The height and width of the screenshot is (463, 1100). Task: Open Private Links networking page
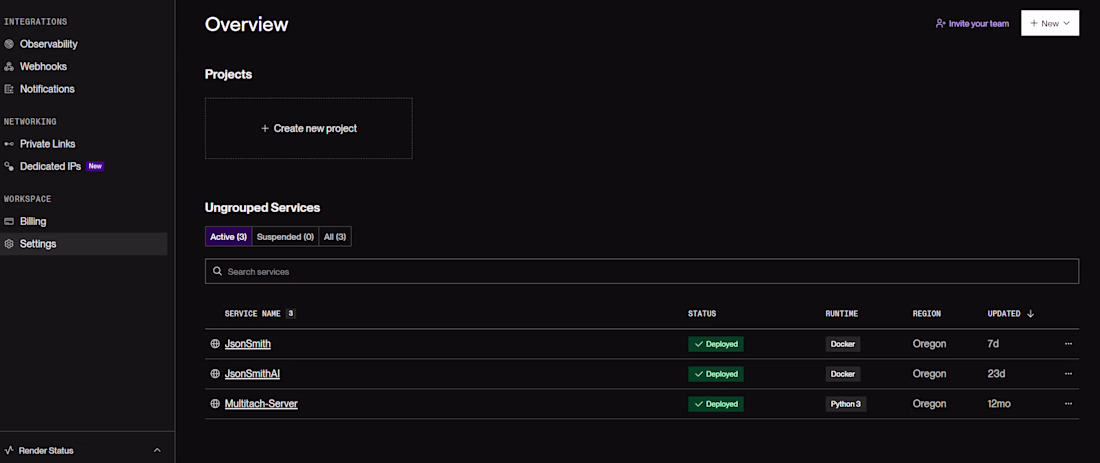click(39, 144)
